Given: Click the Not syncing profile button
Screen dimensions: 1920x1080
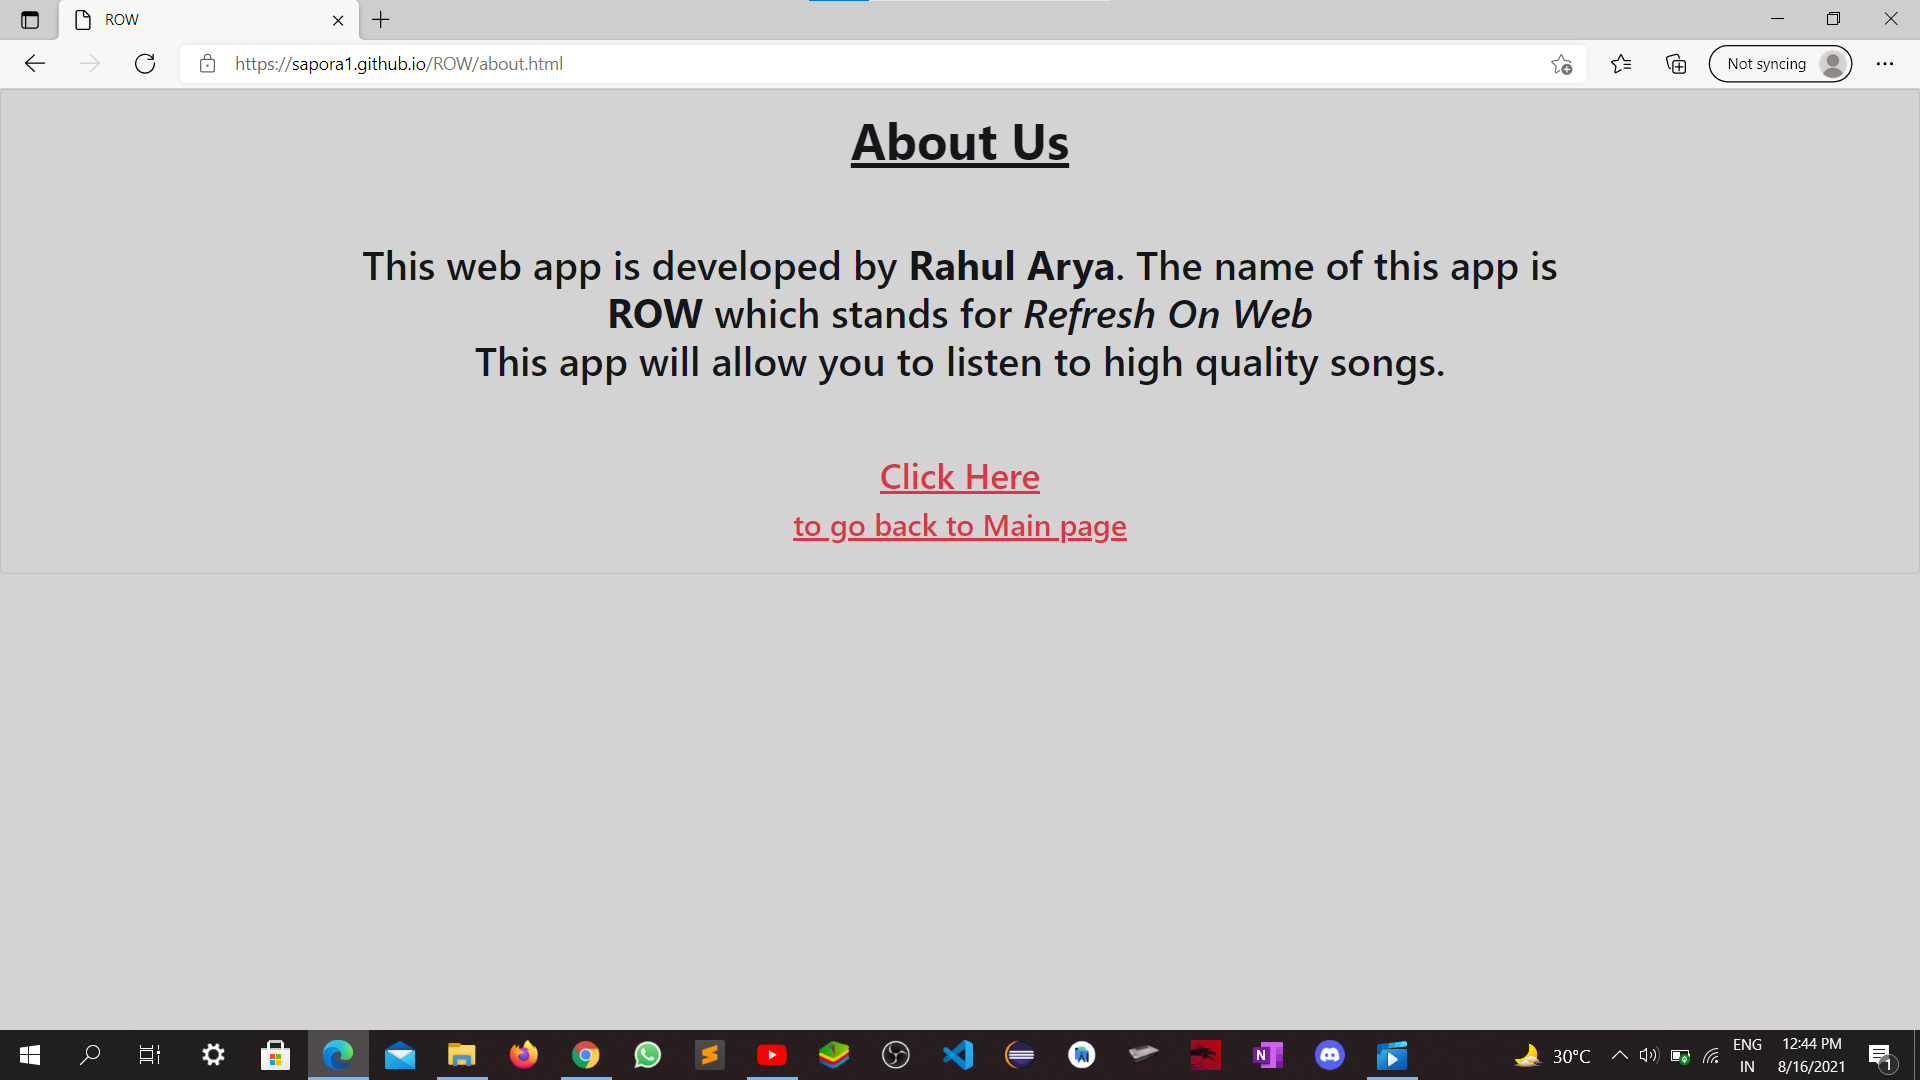Looking at the screenshot, I should 1780,64.
